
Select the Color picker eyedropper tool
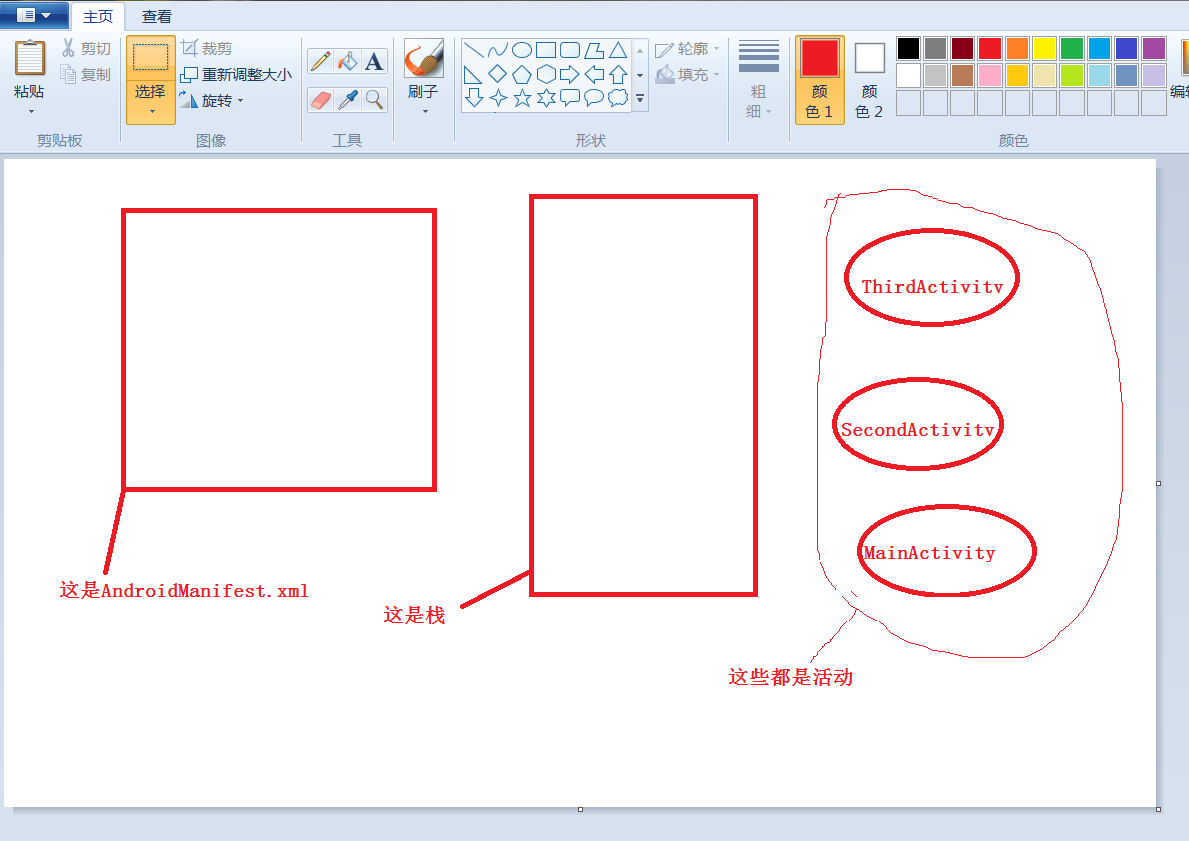(x=347, y=100)
